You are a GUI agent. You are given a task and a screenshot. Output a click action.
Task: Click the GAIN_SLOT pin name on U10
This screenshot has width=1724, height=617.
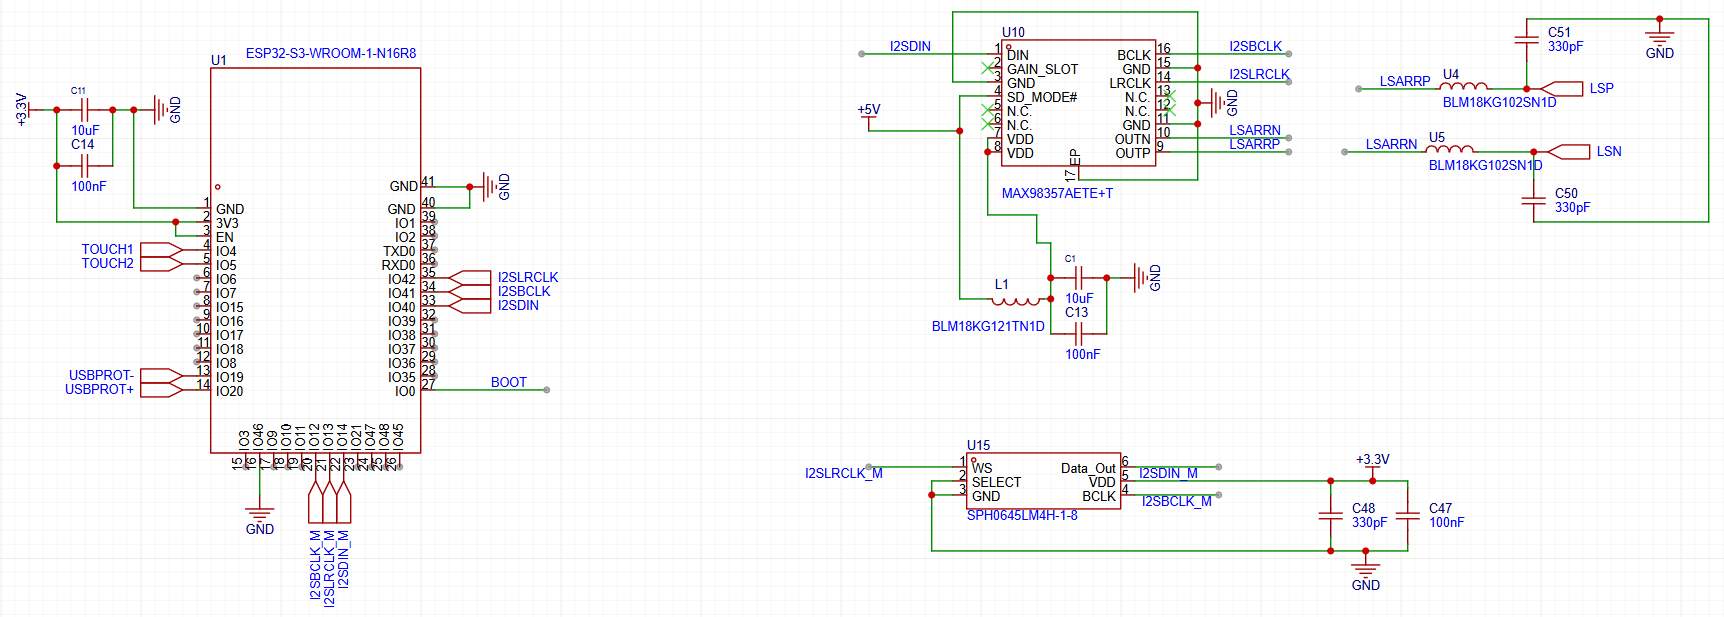point(1042,69)
